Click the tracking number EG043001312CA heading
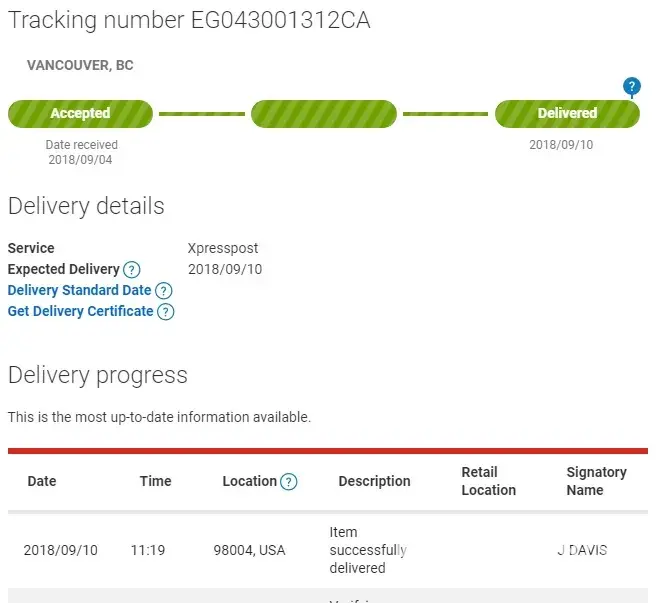659x603 pixels. pos(189,20)
